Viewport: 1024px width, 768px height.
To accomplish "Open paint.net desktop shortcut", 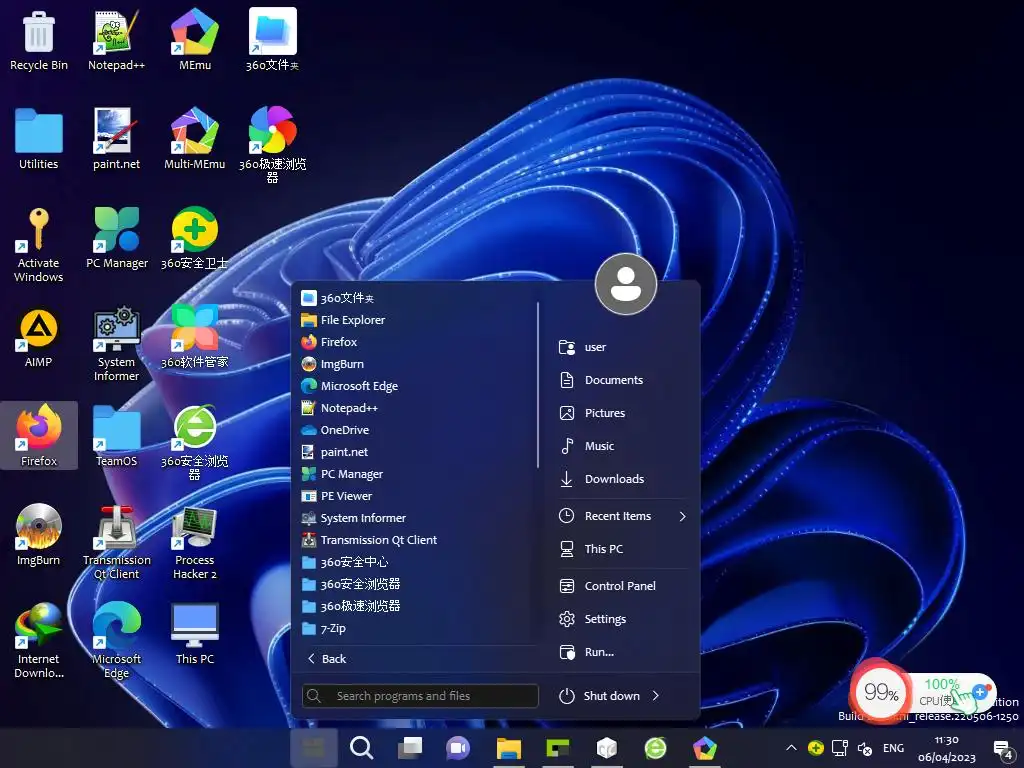I will point(116,139).
